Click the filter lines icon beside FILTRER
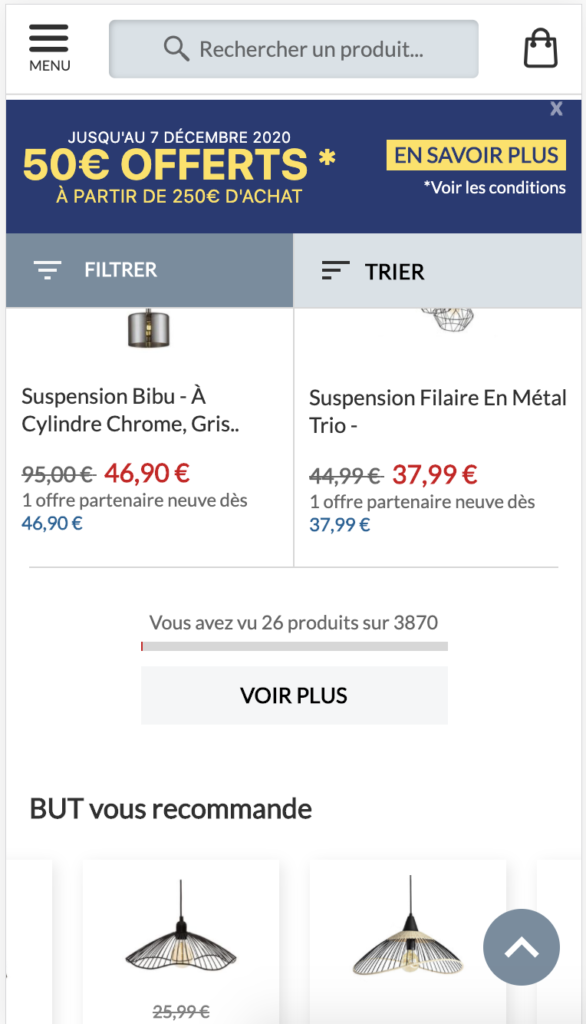 pos(48,270)
